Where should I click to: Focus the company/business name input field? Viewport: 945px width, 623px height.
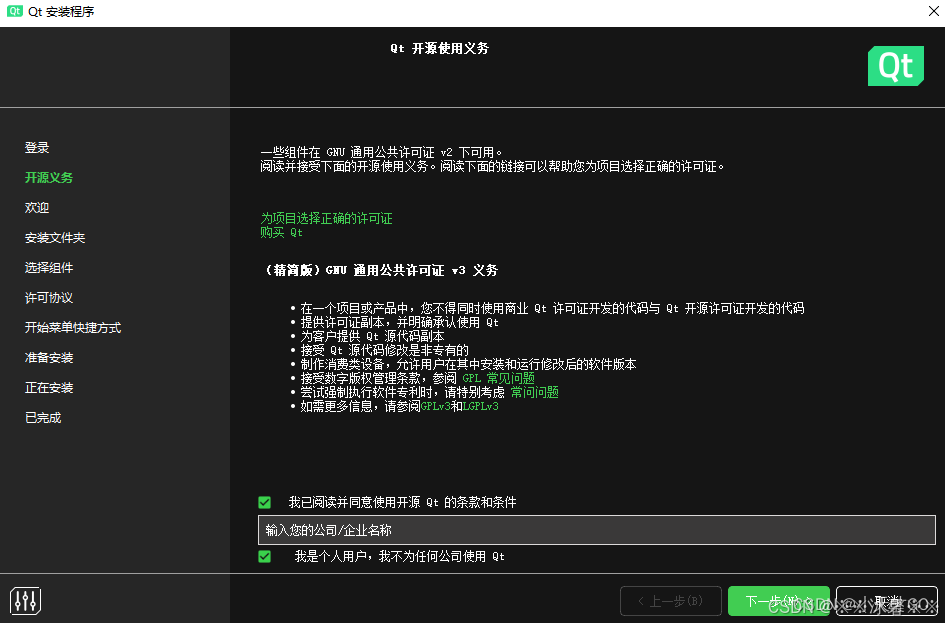[x=597, y=530]
